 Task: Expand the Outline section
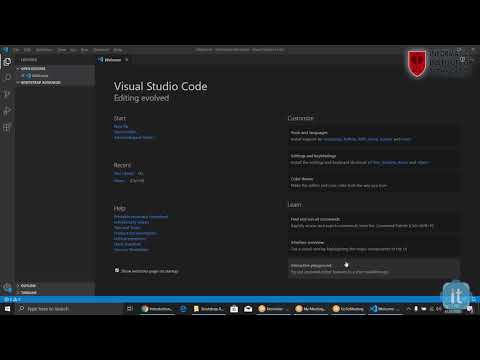tap(55, 286)
